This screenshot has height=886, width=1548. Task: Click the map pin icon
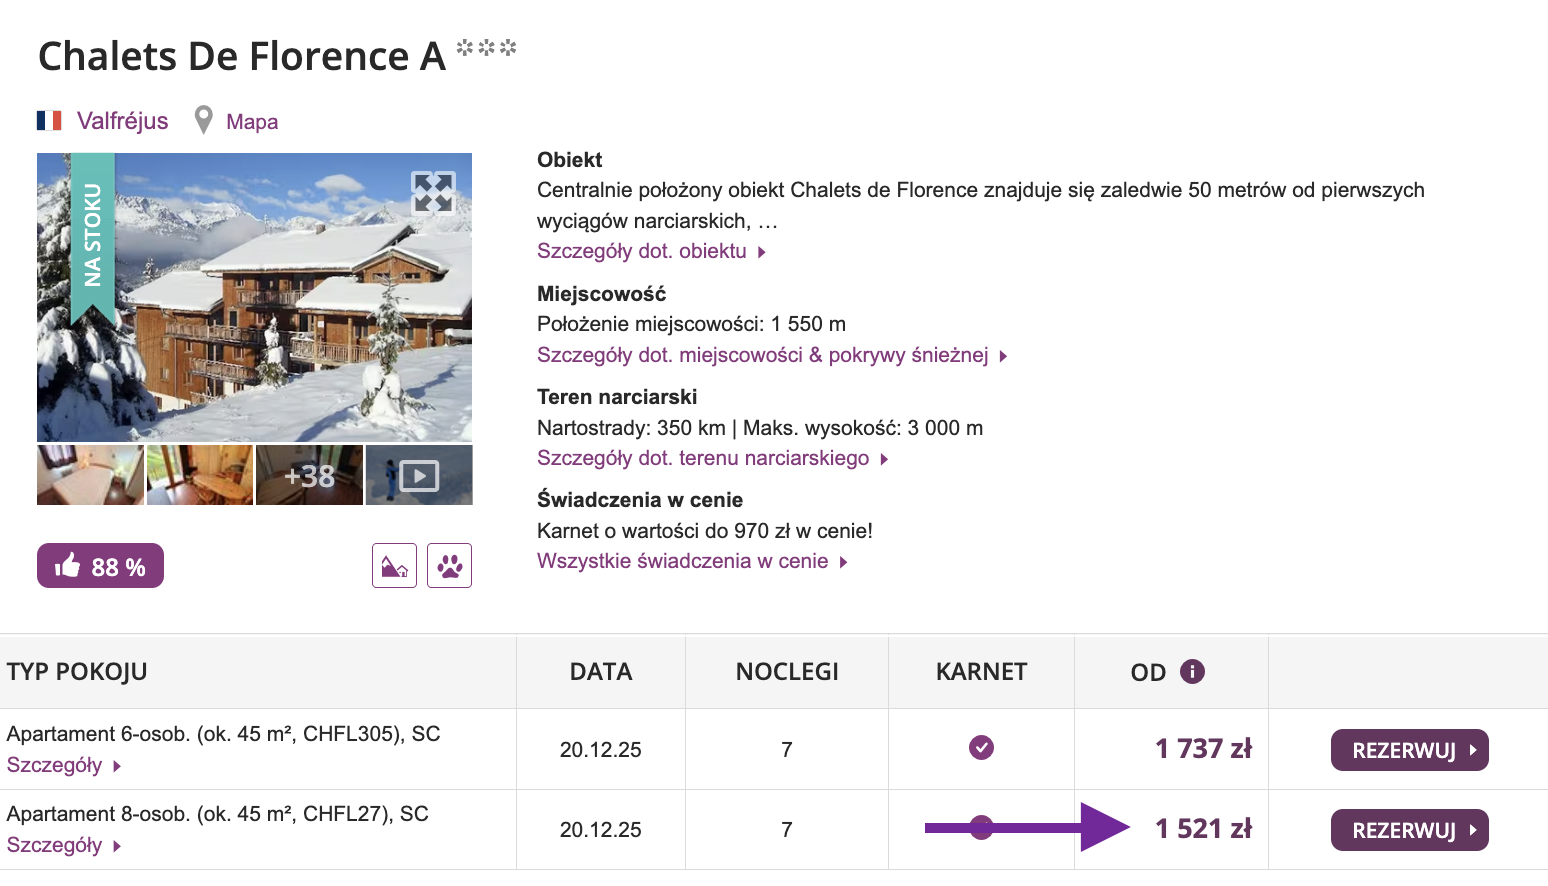(x=203, y=121)
